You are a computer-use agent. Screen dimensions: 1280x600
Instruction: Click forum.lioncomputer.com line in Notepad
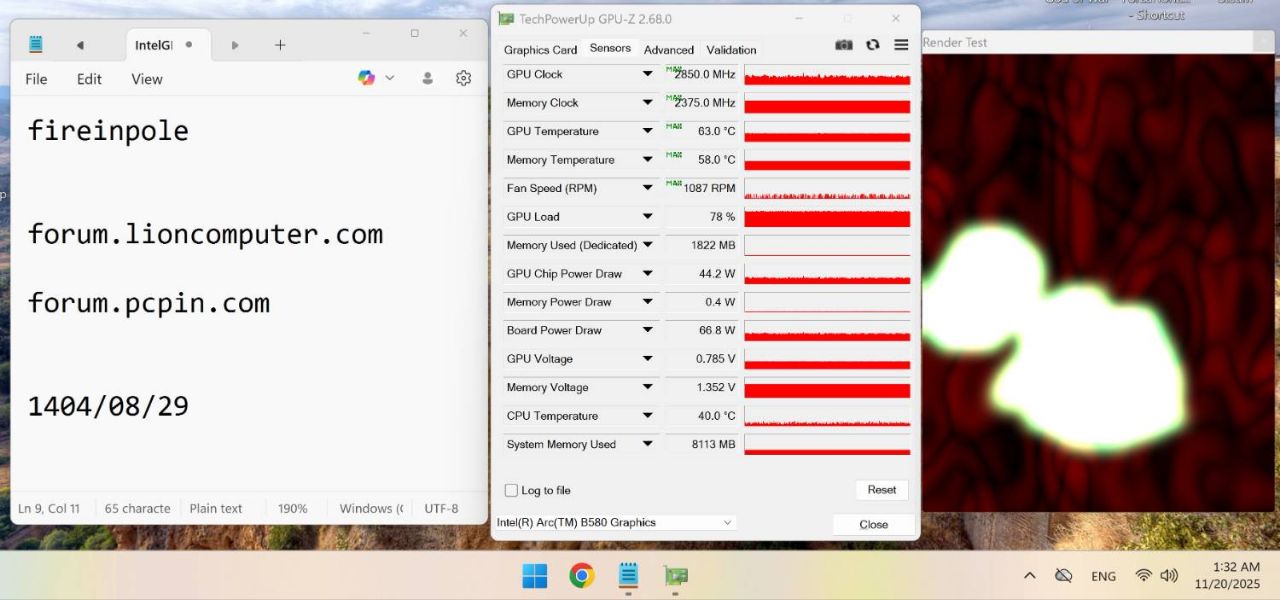[205, 234]
